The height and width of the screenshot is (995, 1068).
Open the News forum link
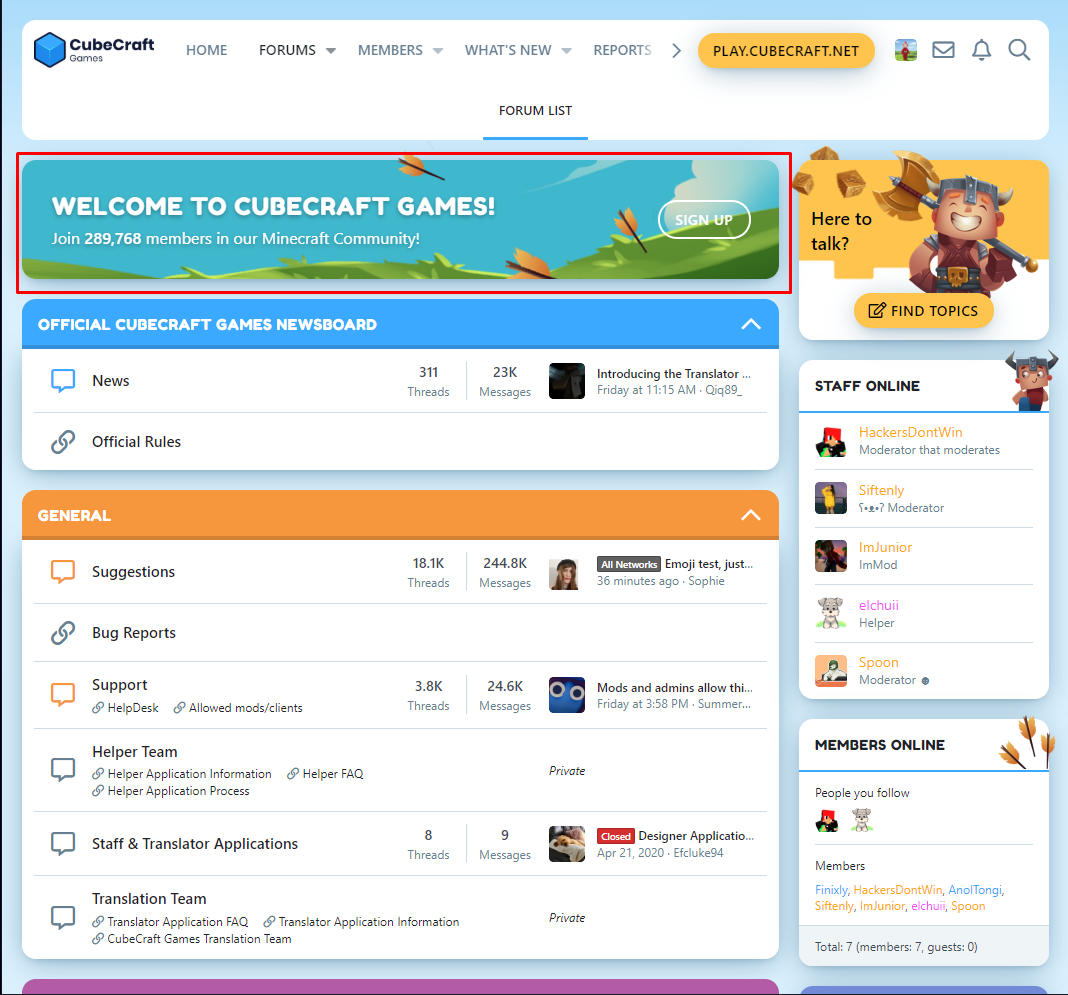click(111, 381)
